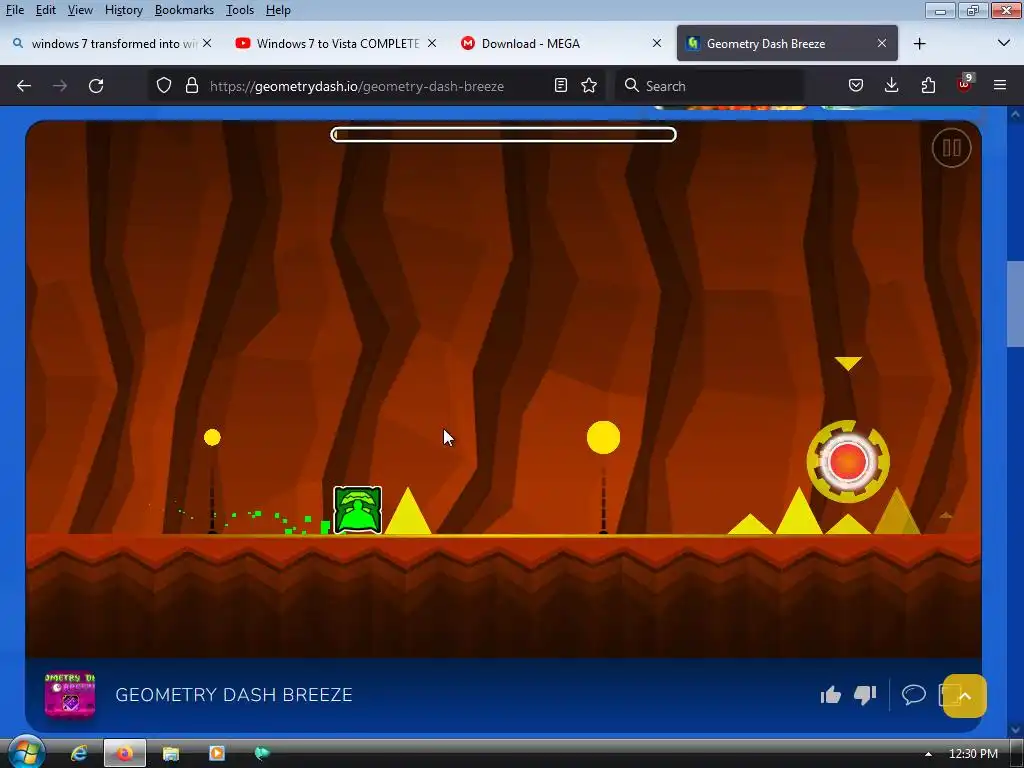
Task: Open the Tools menu
Action: click(x=240, y=10)
